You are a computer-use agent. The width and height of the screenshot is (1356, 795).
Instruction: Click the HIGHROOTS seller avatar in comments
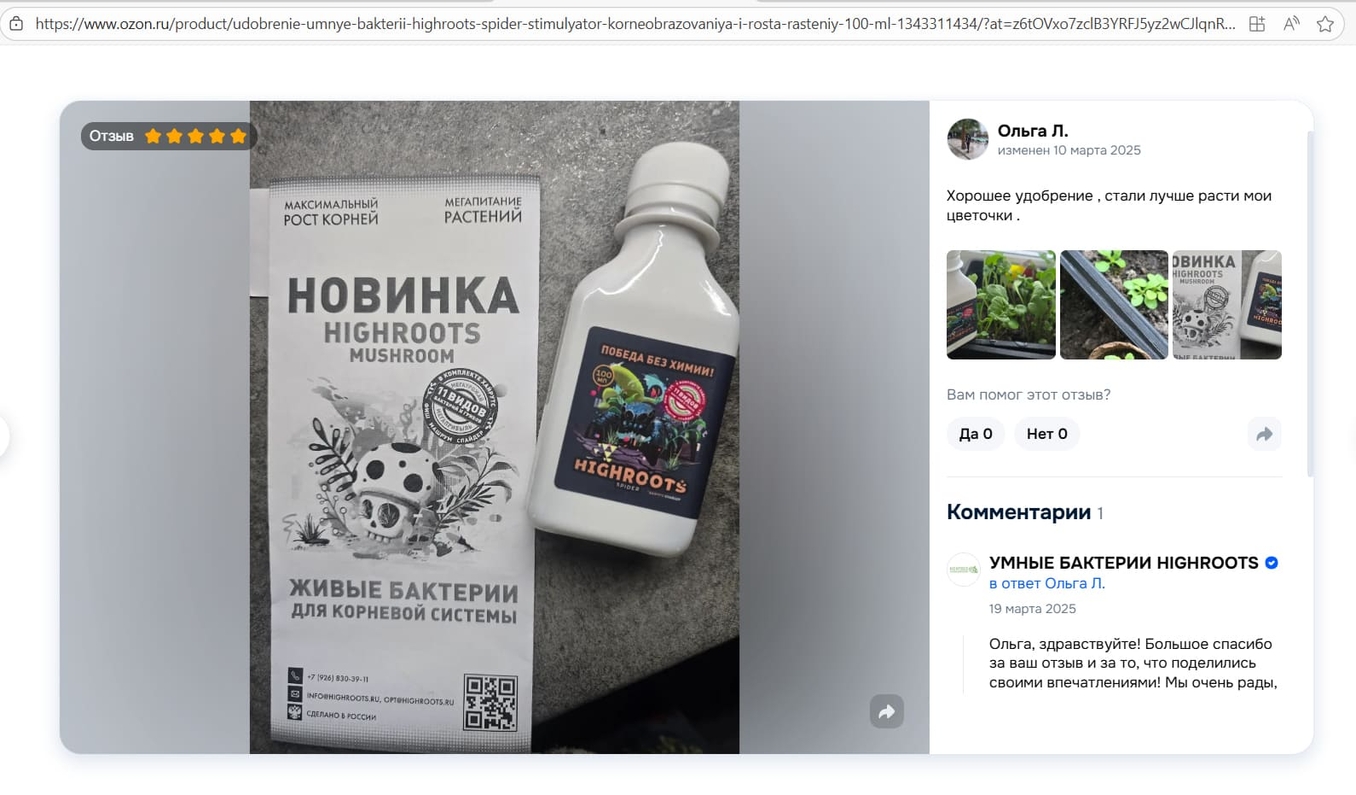pos(963,570)
